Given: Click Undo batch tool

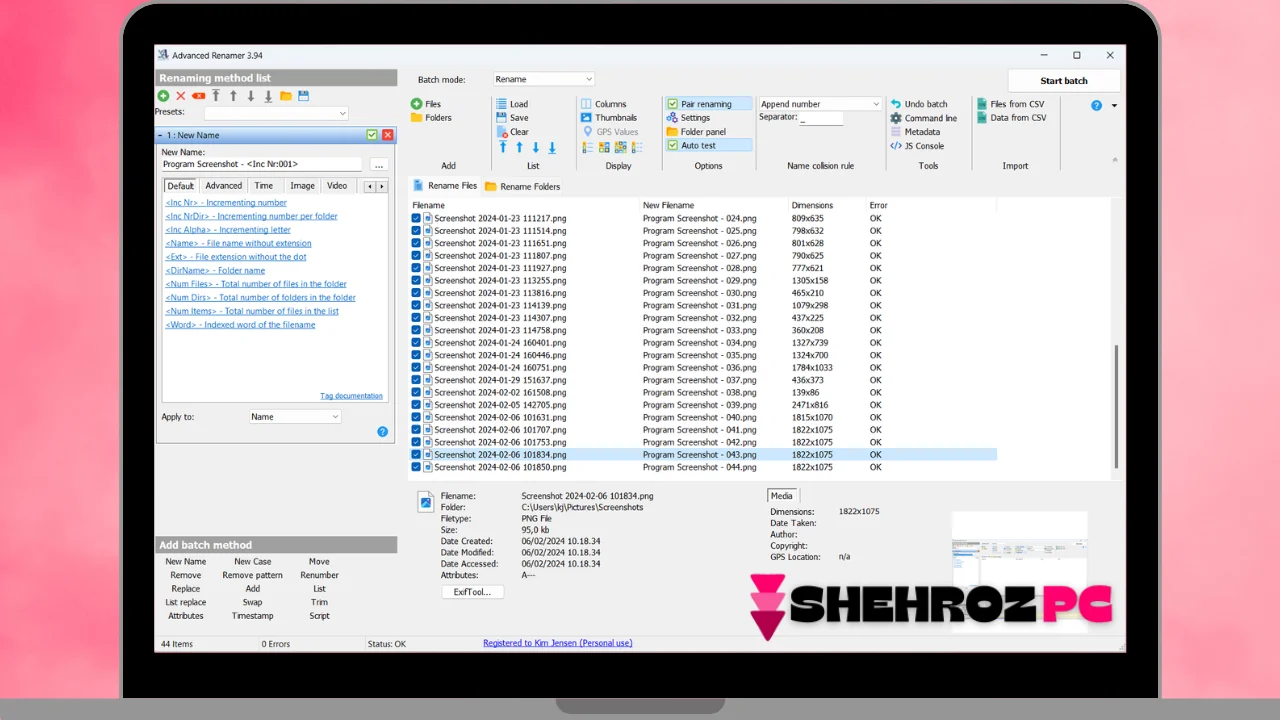Looking at the screenshot, I should [x=919, y=104].
